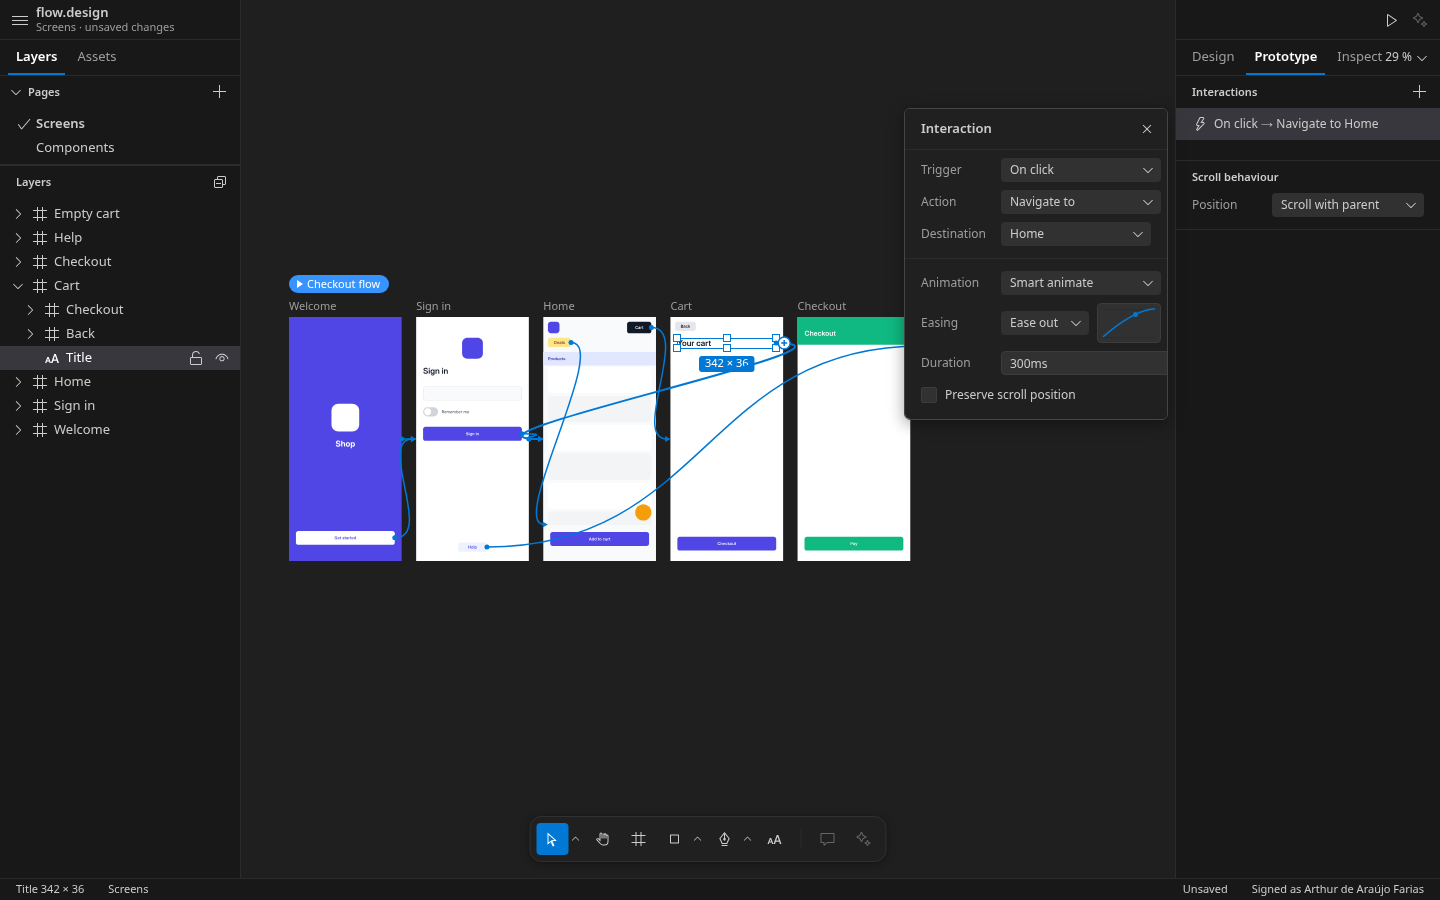Toggle Remember me switch on Sign in screen
The height and width of the screenshot is (900, 1440).
[x=430, y=411]
